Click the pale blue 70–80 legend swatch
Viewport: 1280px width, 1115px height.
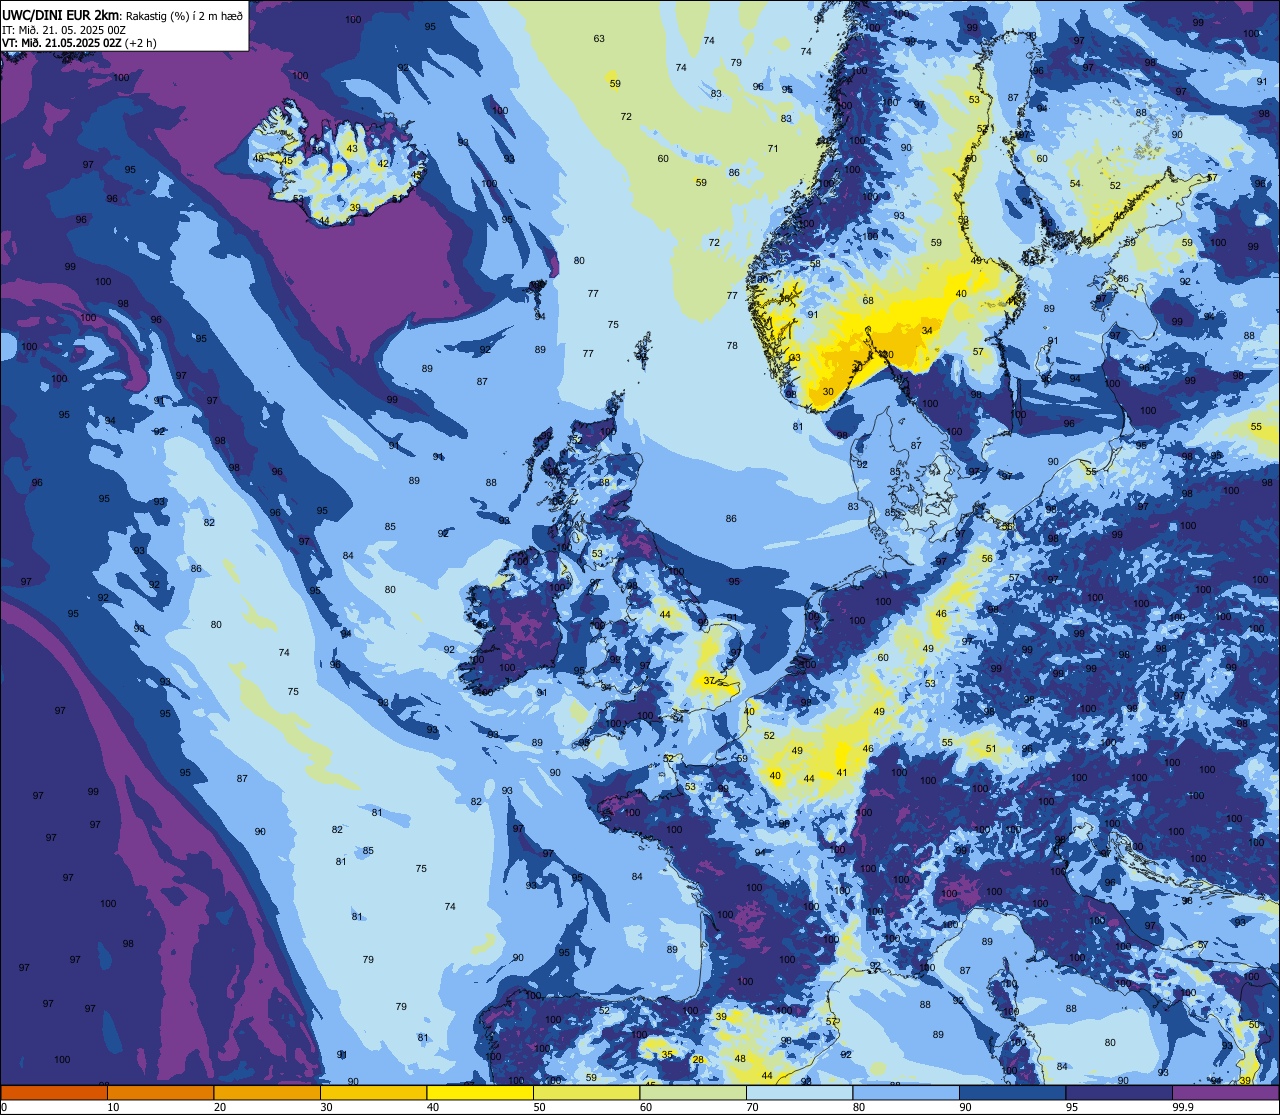click(799, 1092)
